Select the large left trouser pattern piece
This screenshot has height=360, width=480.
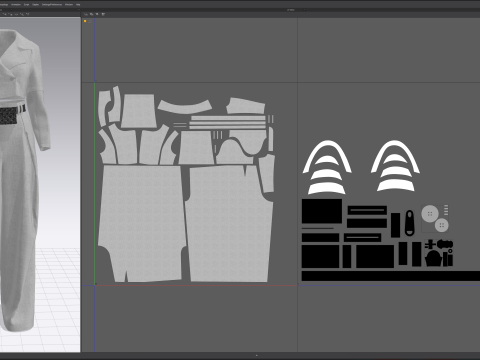(x=142, y=223)
